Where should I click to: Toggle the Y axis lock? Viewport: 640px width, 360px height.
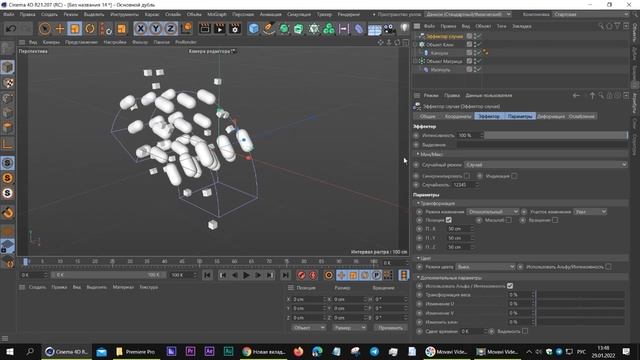(156, 29)
